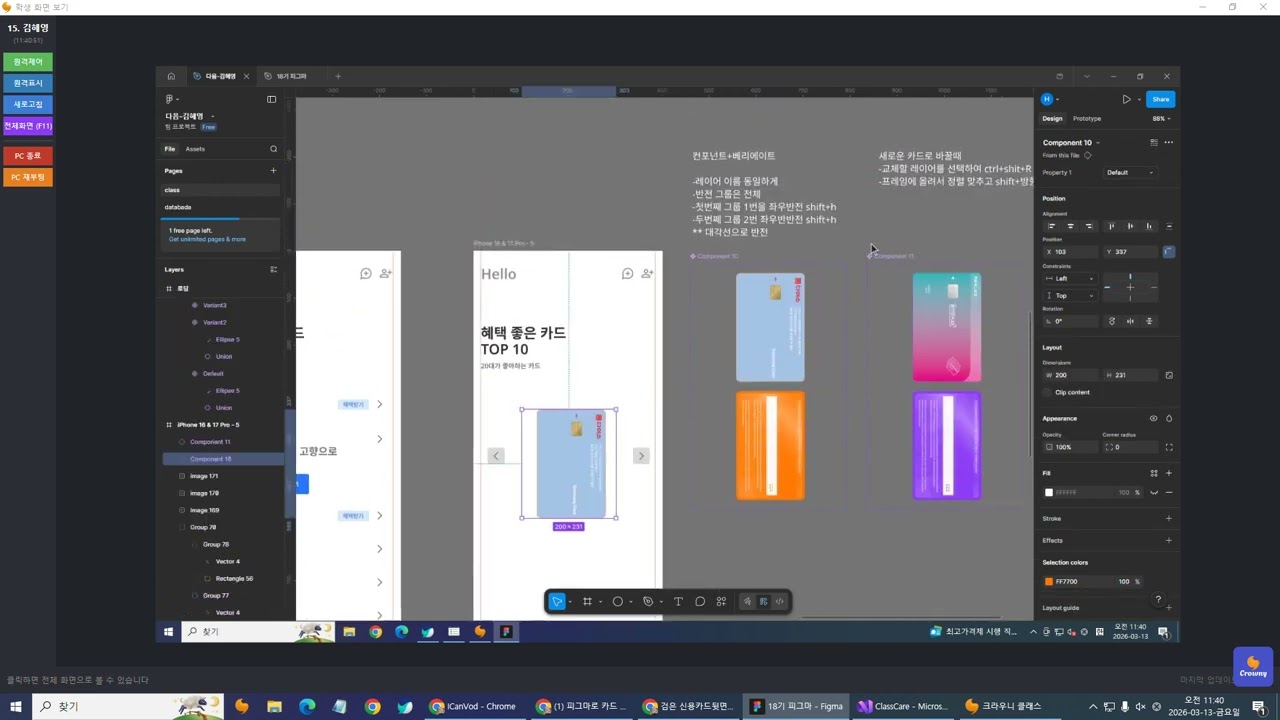Open individual corner radius settings
The image size is (1280, 720).
[x=1169, y=447]
